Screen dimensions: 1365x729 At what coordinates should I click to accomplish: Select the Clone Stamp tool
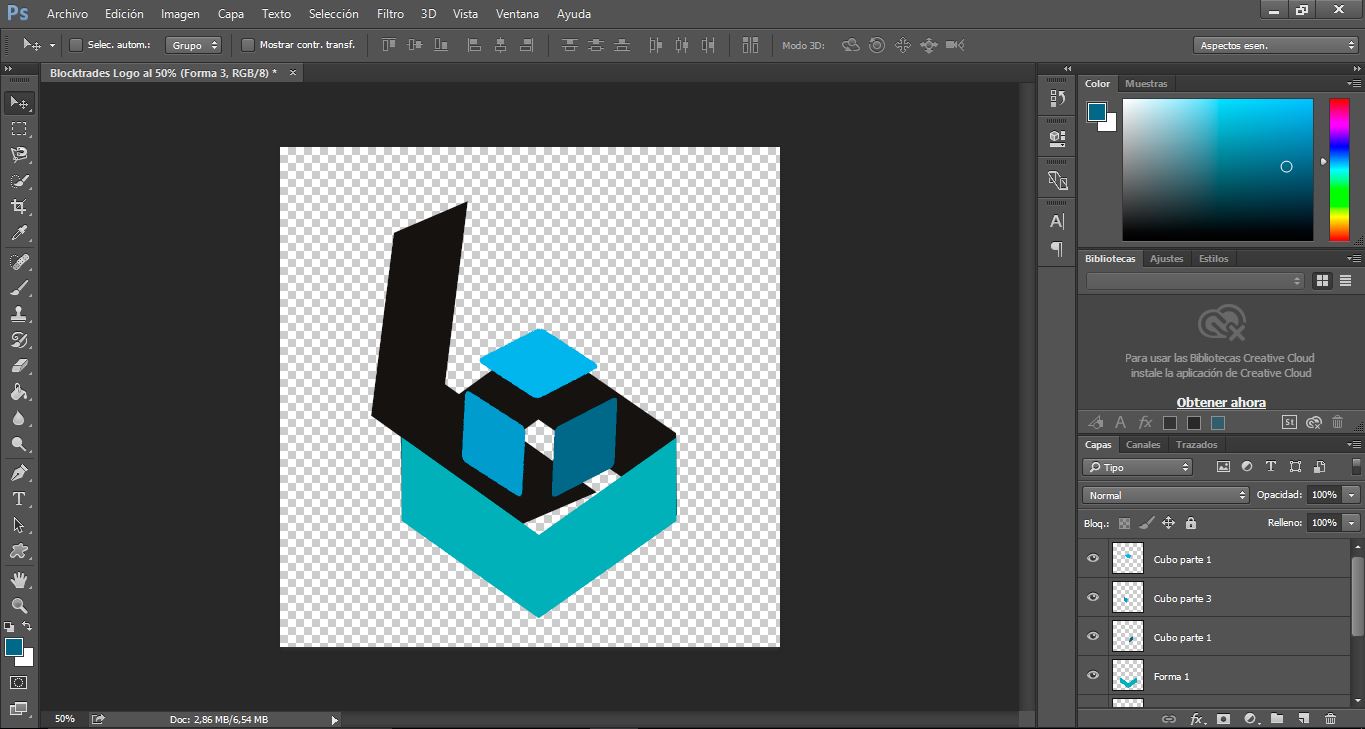click(x=19, y=314)
